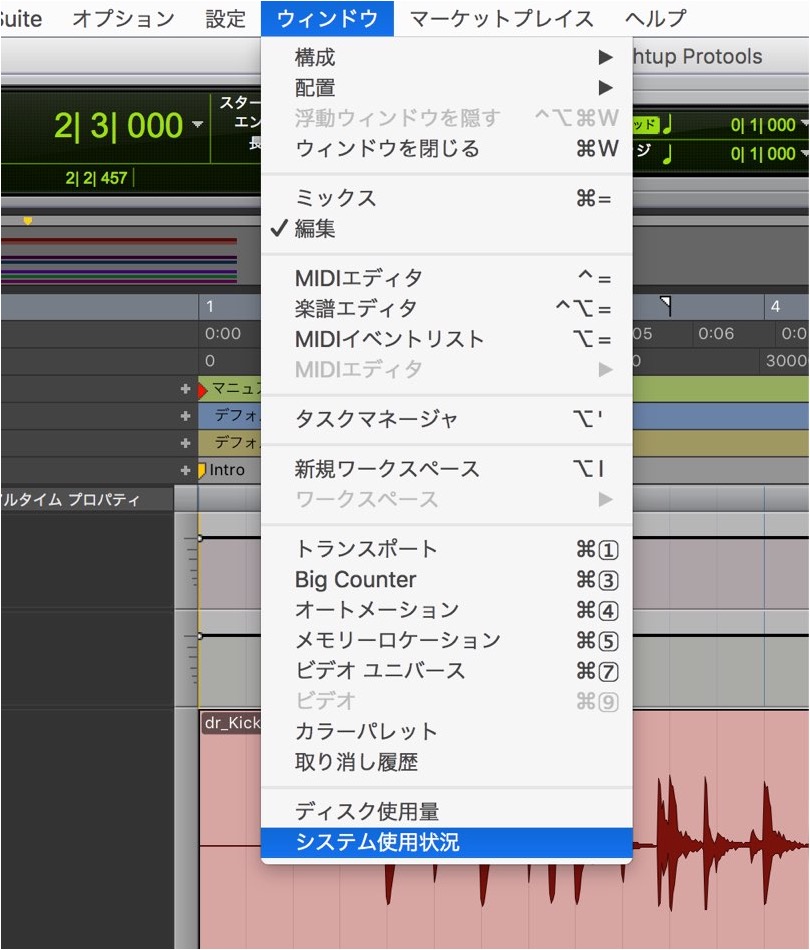Click the yellow marker in universe view
This screenshot has height=950, width=810.
point(27,221)
